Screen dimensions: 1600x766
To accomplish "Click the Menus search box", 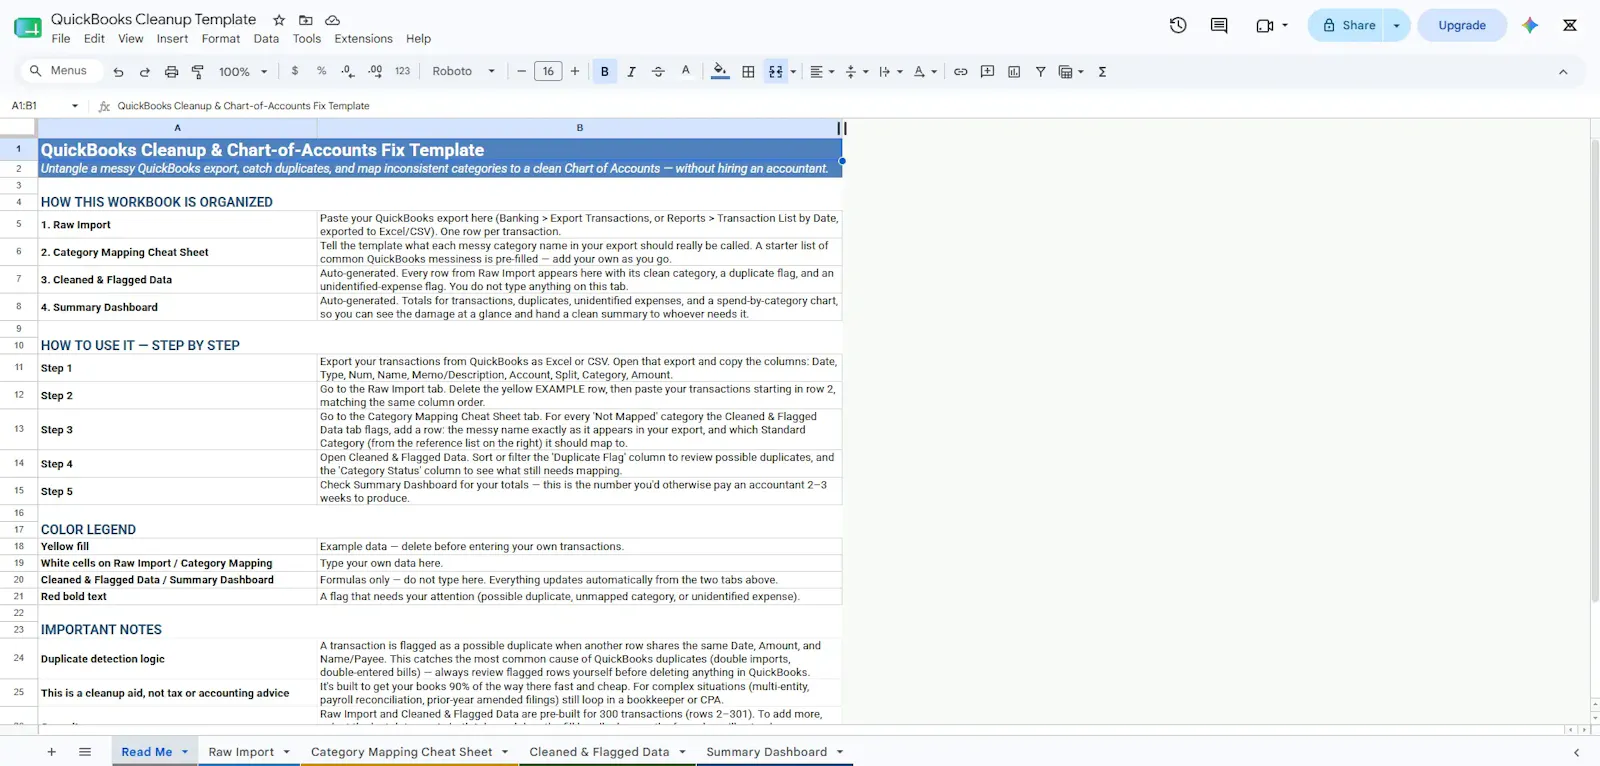I will click(x=59, y=71).
